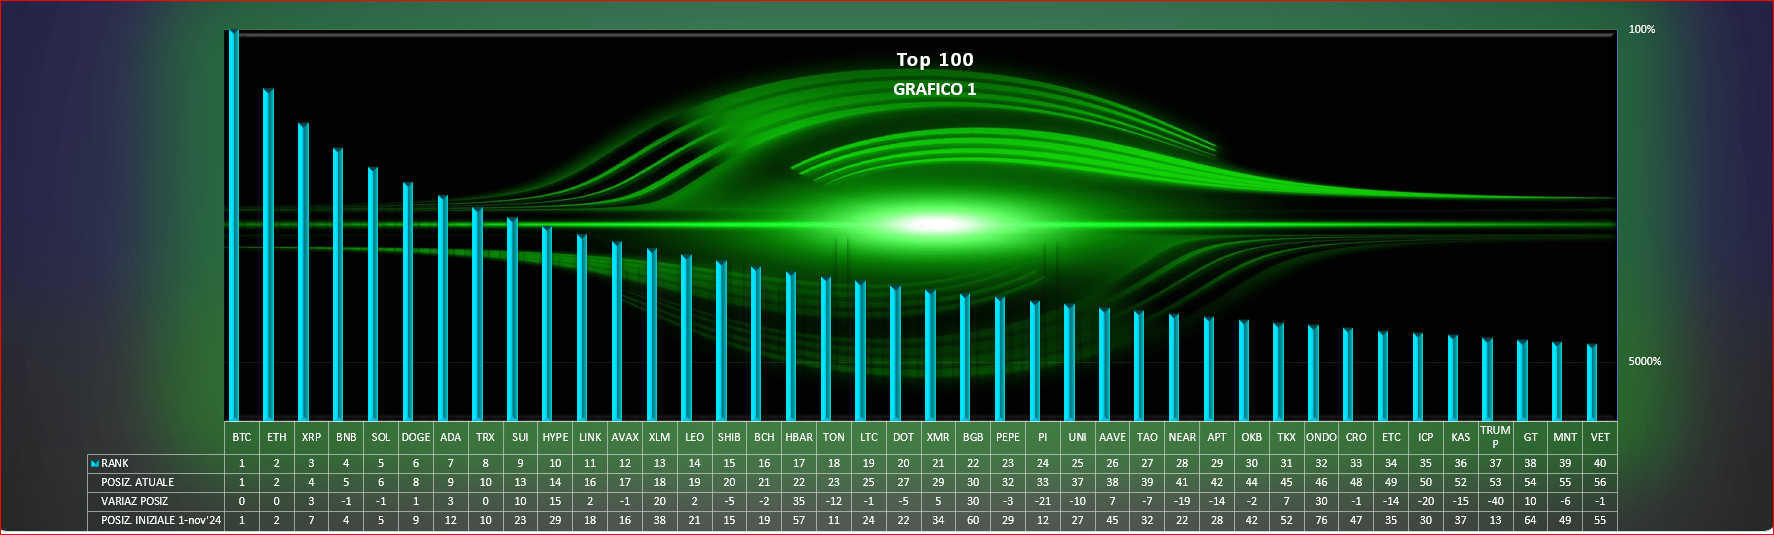Select the UNI column header
Viewport: 1774px width, 535px height.
click(x=1078, y=438)
